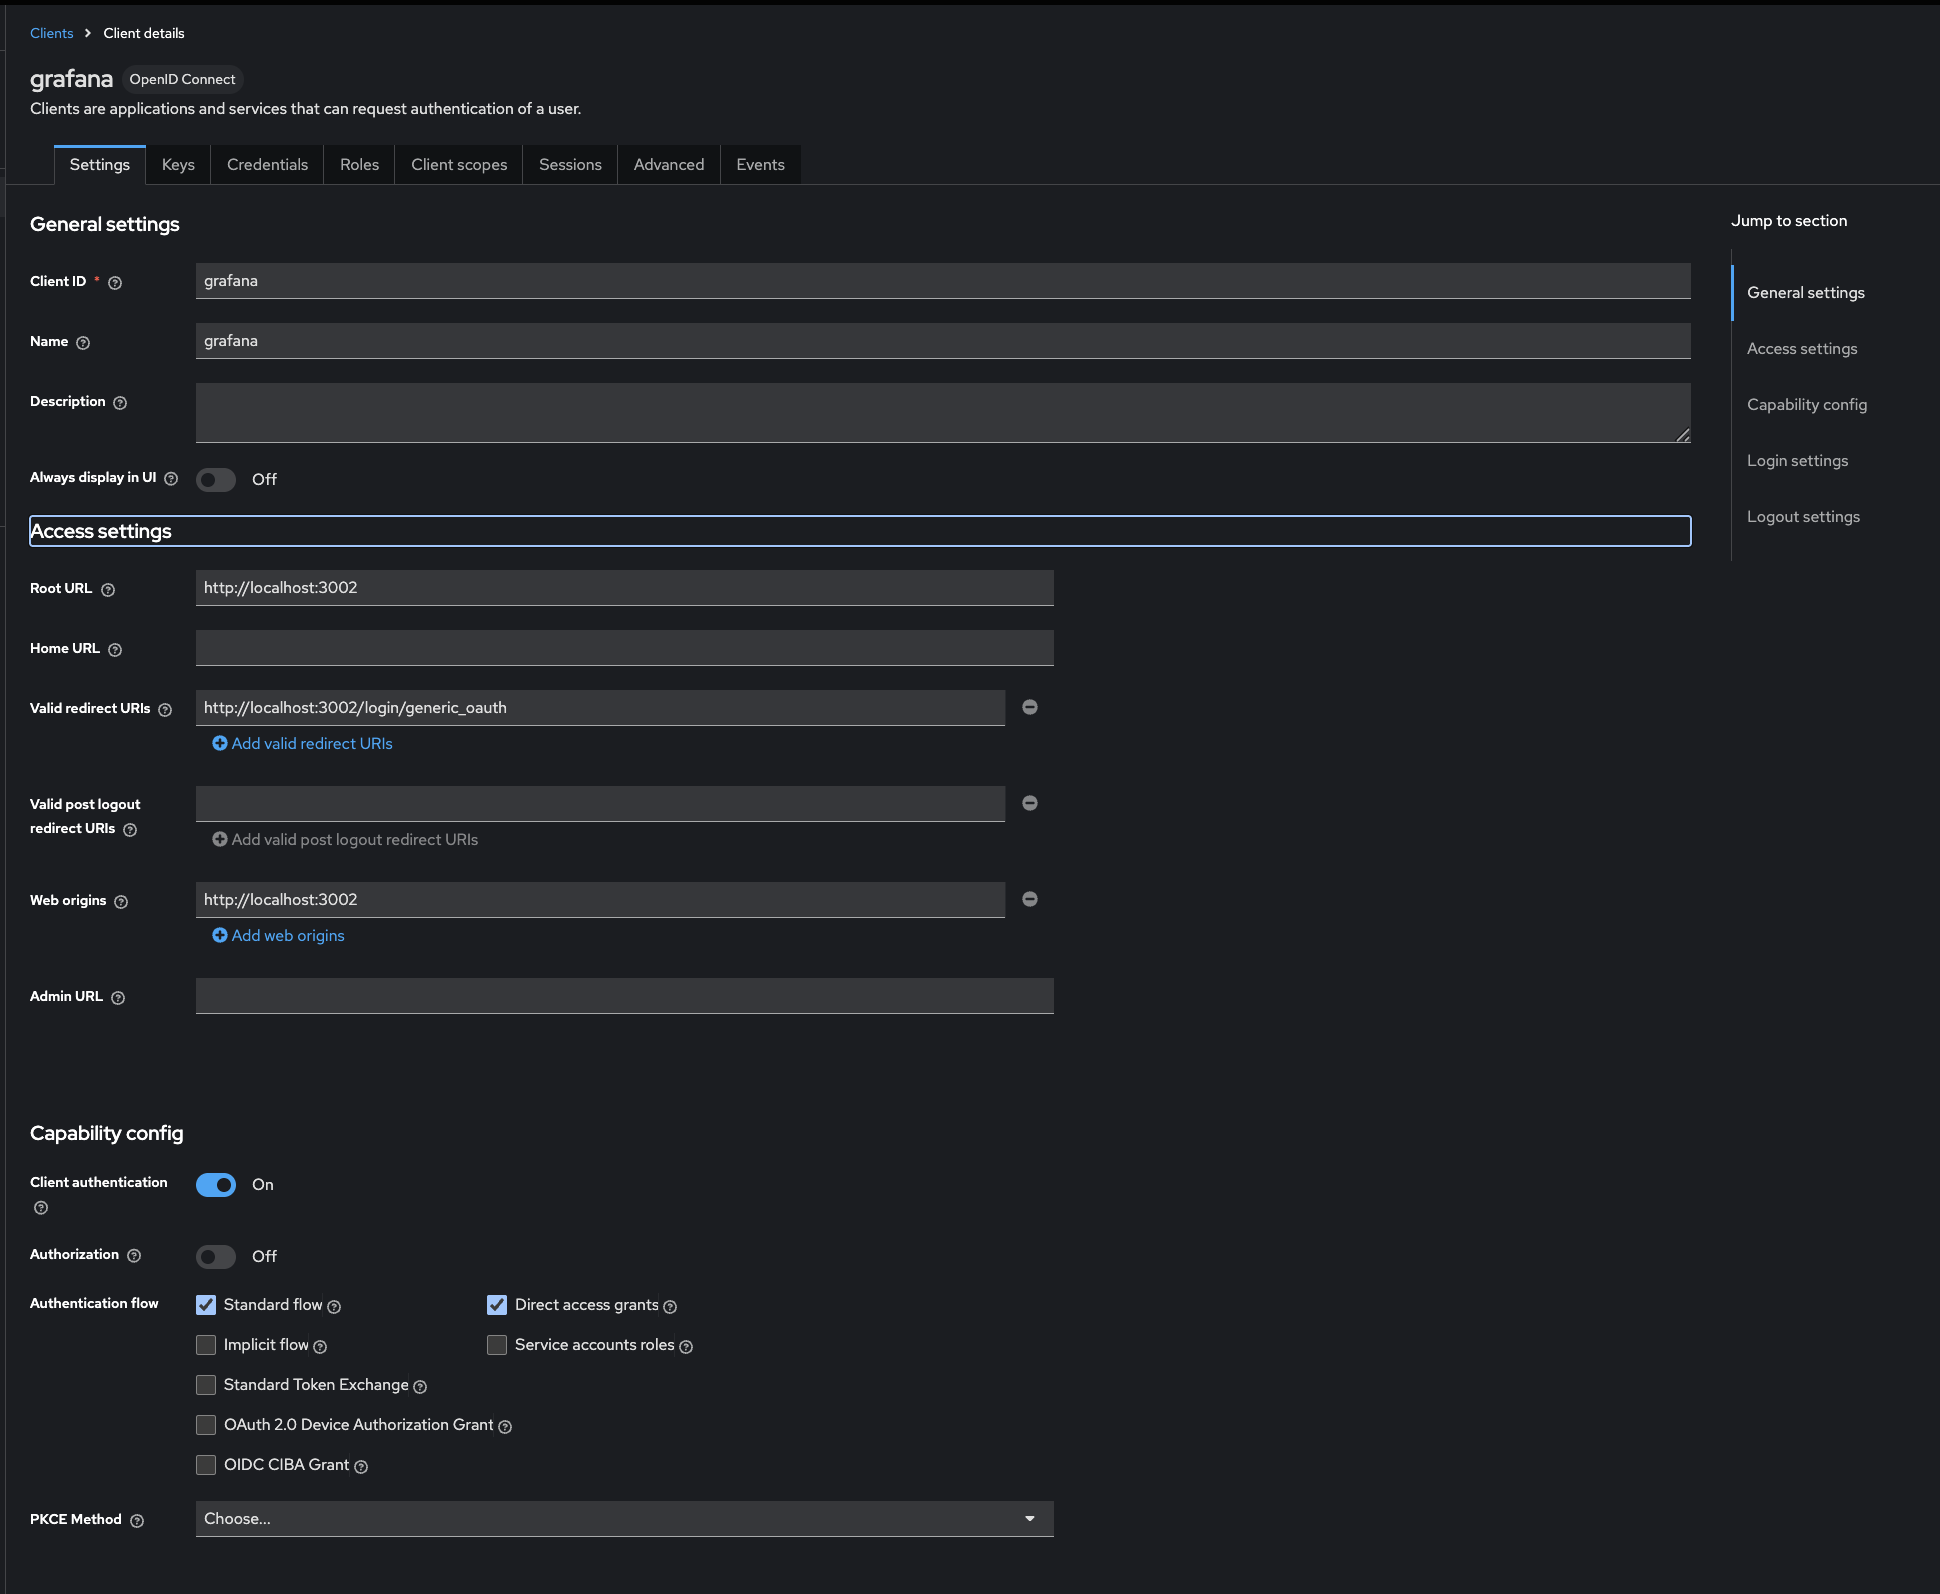Viewport: 1940px width, 1594px height.
Task: Click help icon next to Client ID
Action: [x=115, y=283]
